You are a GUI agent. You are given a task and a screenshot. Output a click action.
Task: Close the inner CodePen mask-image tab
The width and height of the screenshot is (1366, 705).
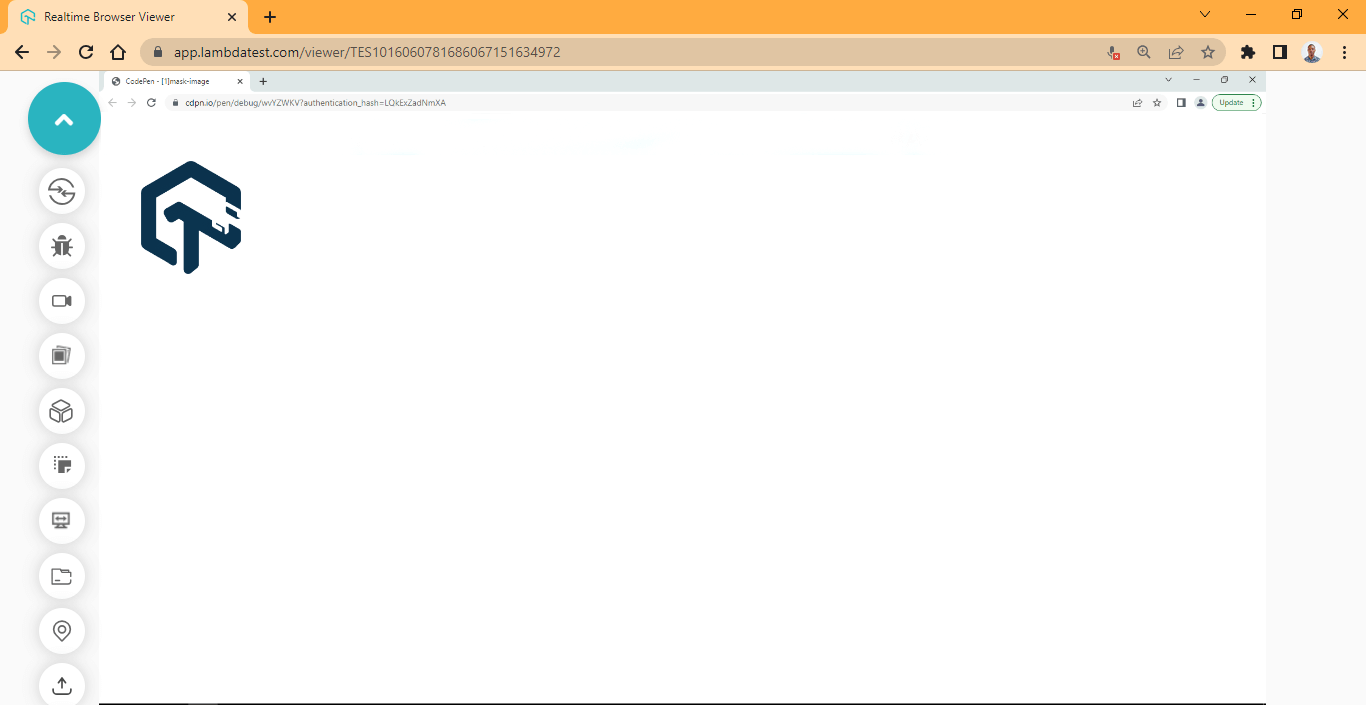coord(240,81)
